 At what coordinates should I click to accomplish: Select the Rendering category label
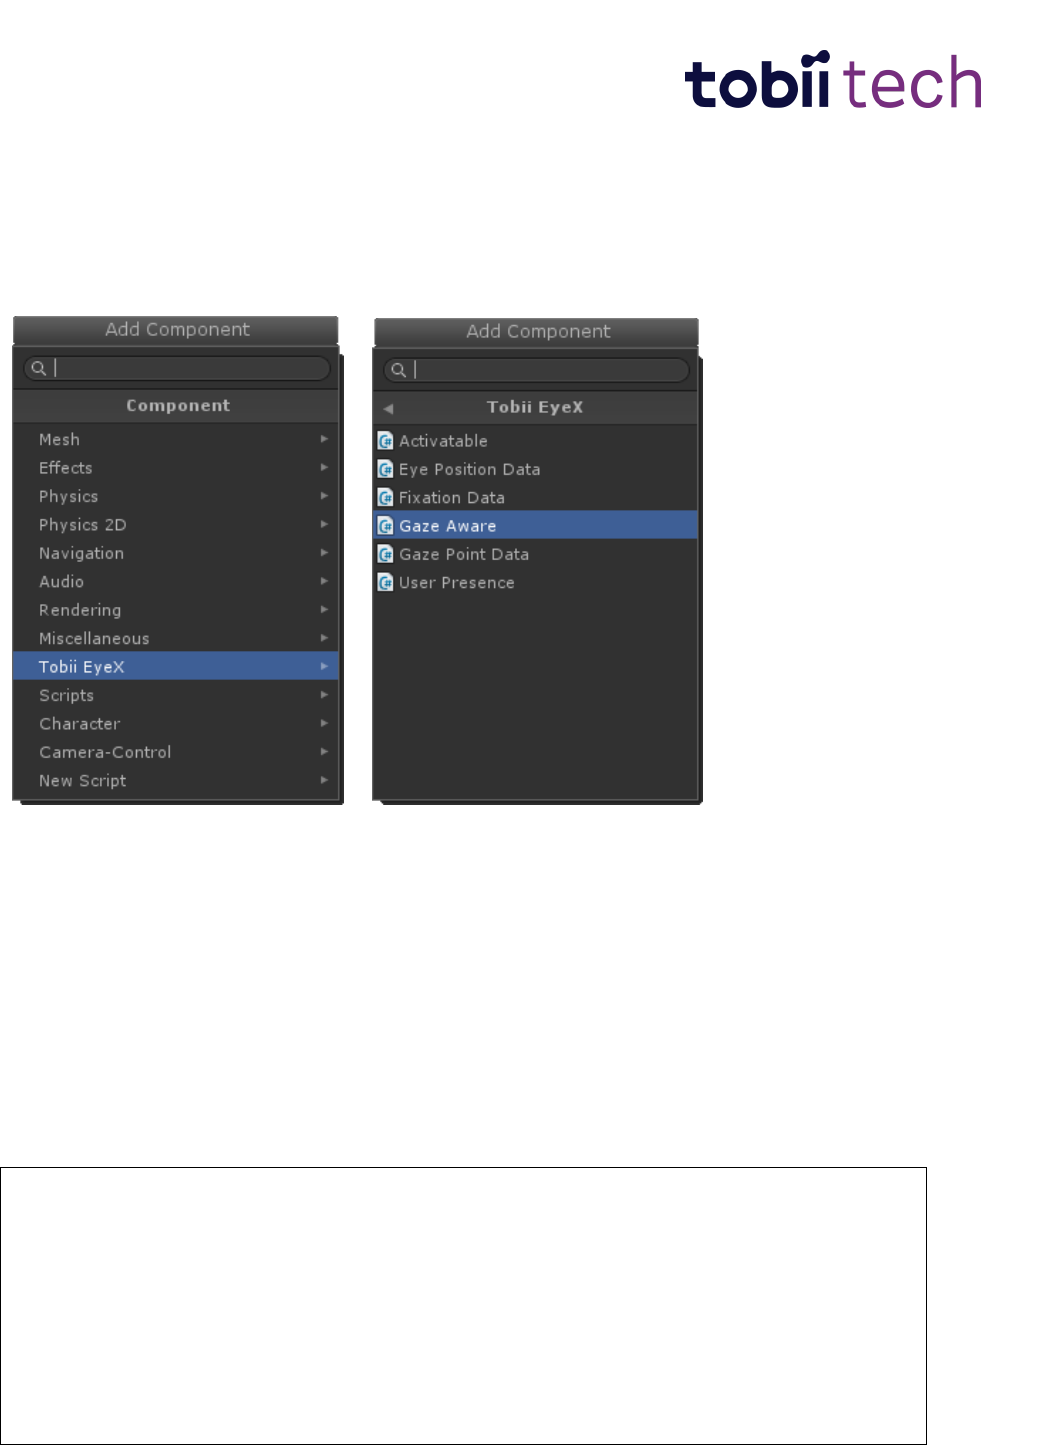coord(80,610)
